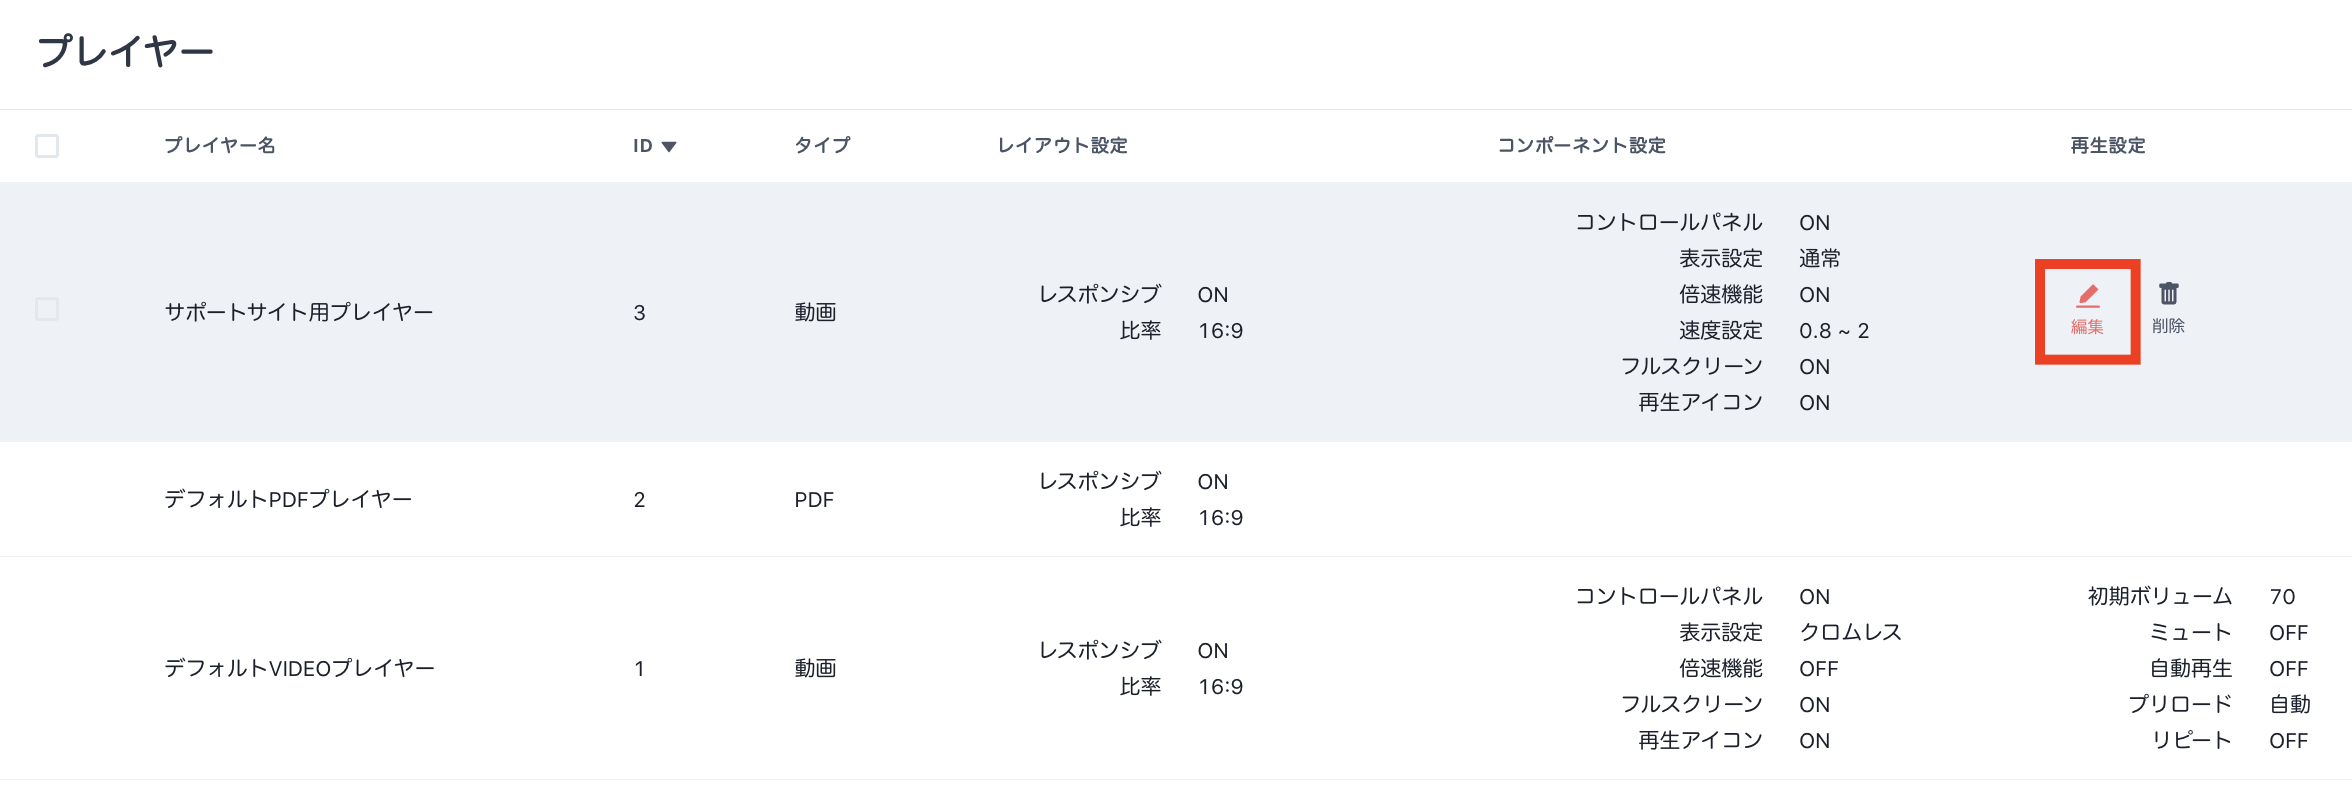Toggle the select-all checkbox in header
Screen dimensions: 2352x794
pos(47,146)
